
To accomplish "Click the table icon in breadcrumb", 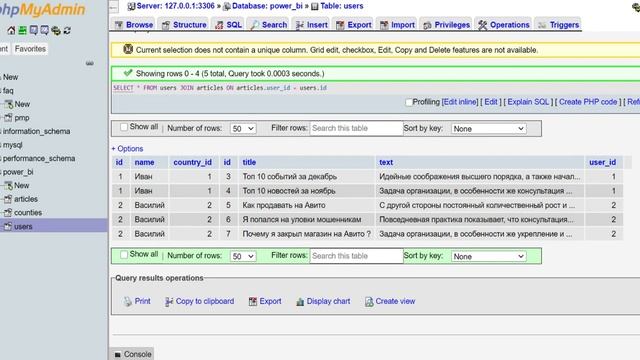I will click(x=315, y=6).
